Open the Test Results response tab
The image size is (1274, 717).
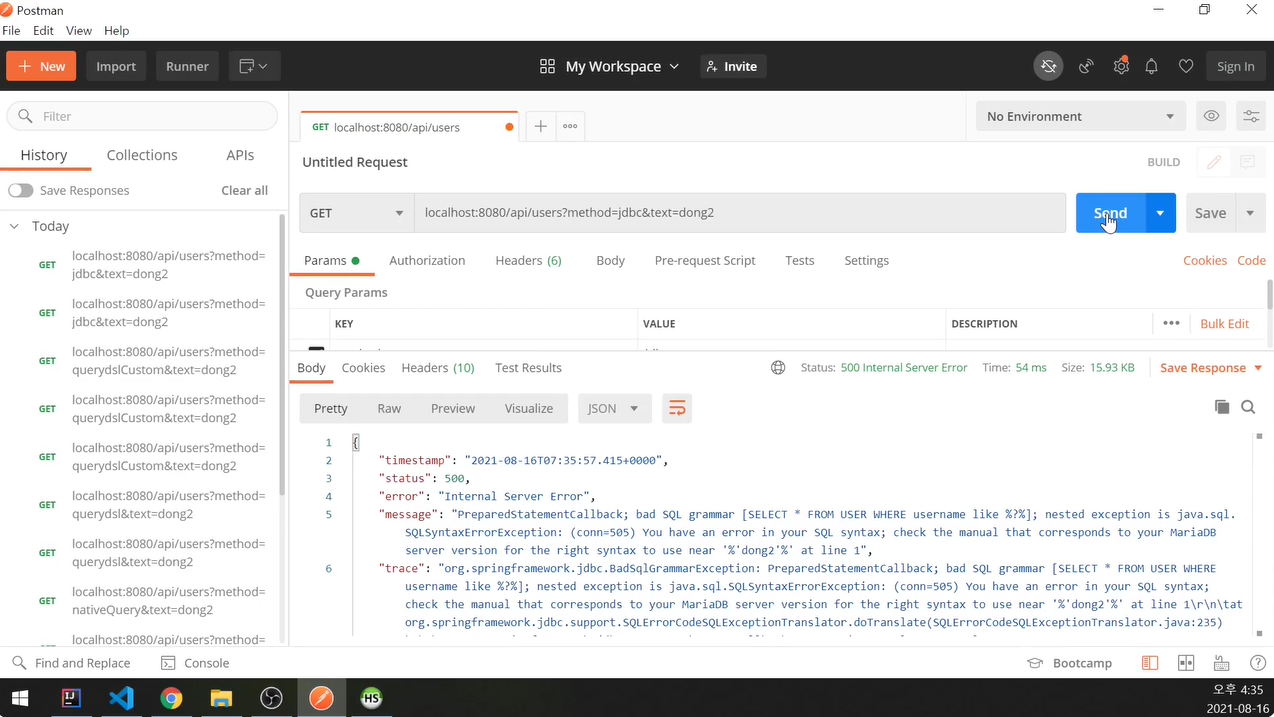click(528, 368)
